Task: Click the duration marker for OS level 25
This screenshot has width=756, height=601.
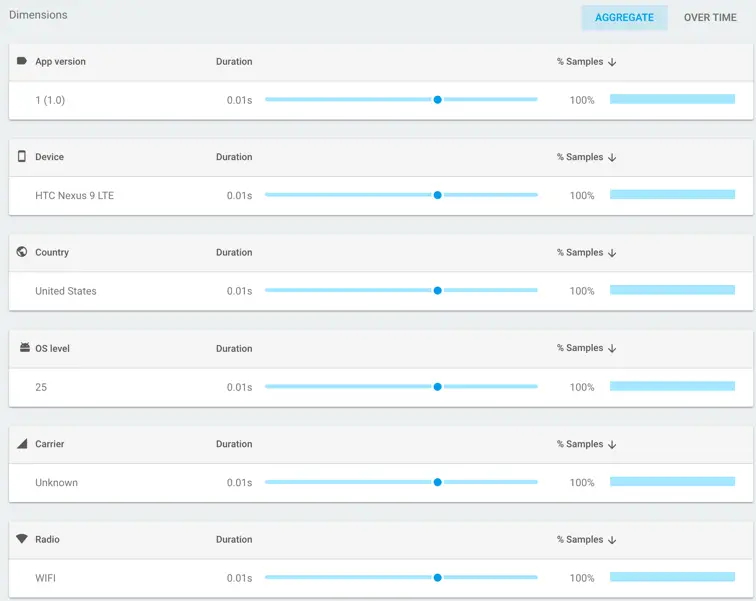Action: [437, 387]
